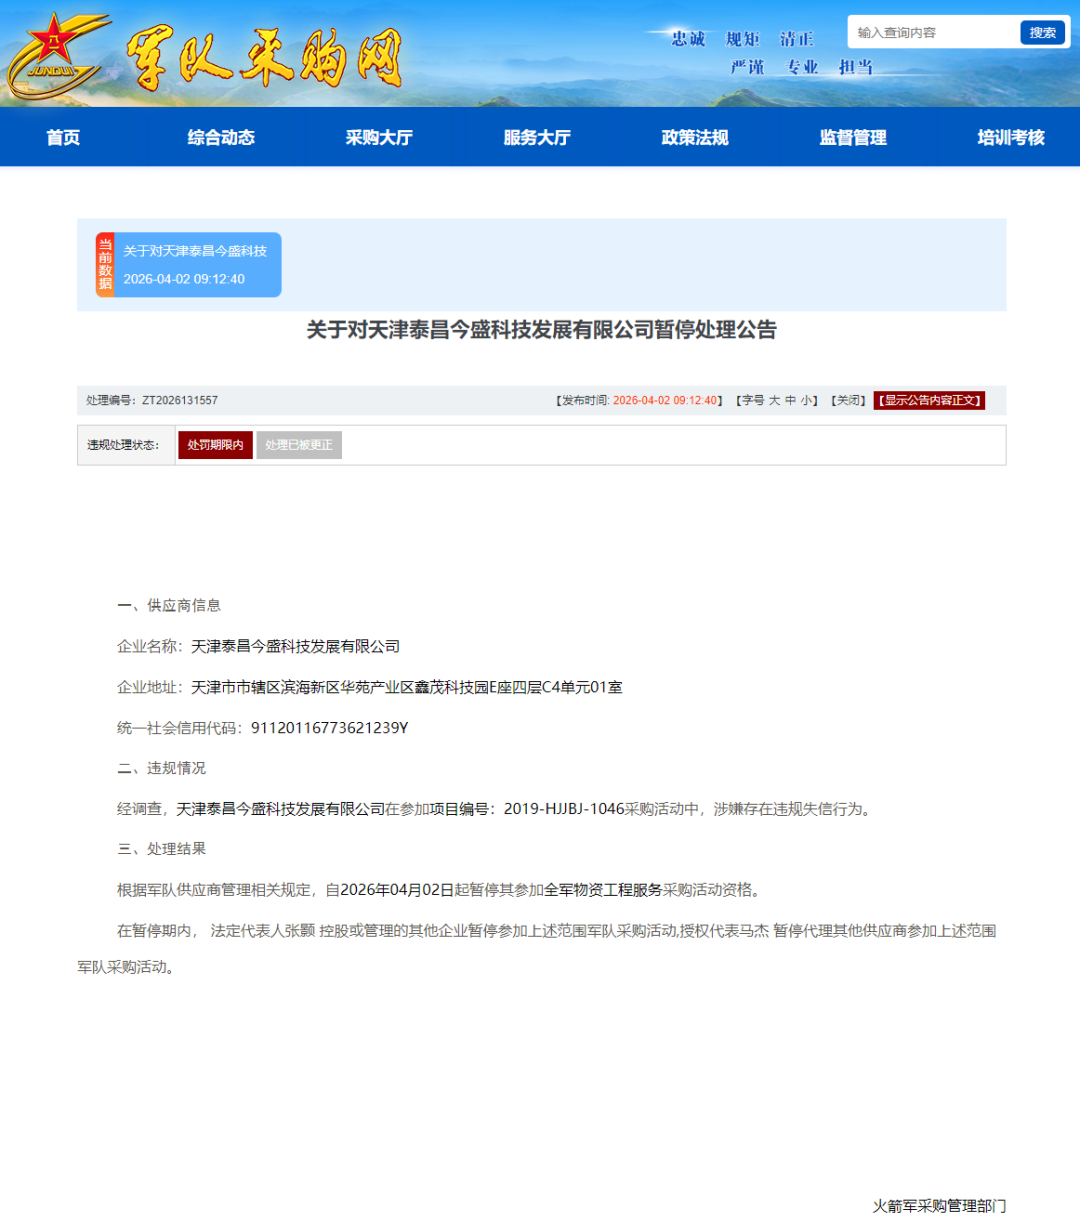Click the red publish time 2026-04-02 09:12:40
The height and width of the screenshot is (1222, 1080).
(x=665, y=400)
